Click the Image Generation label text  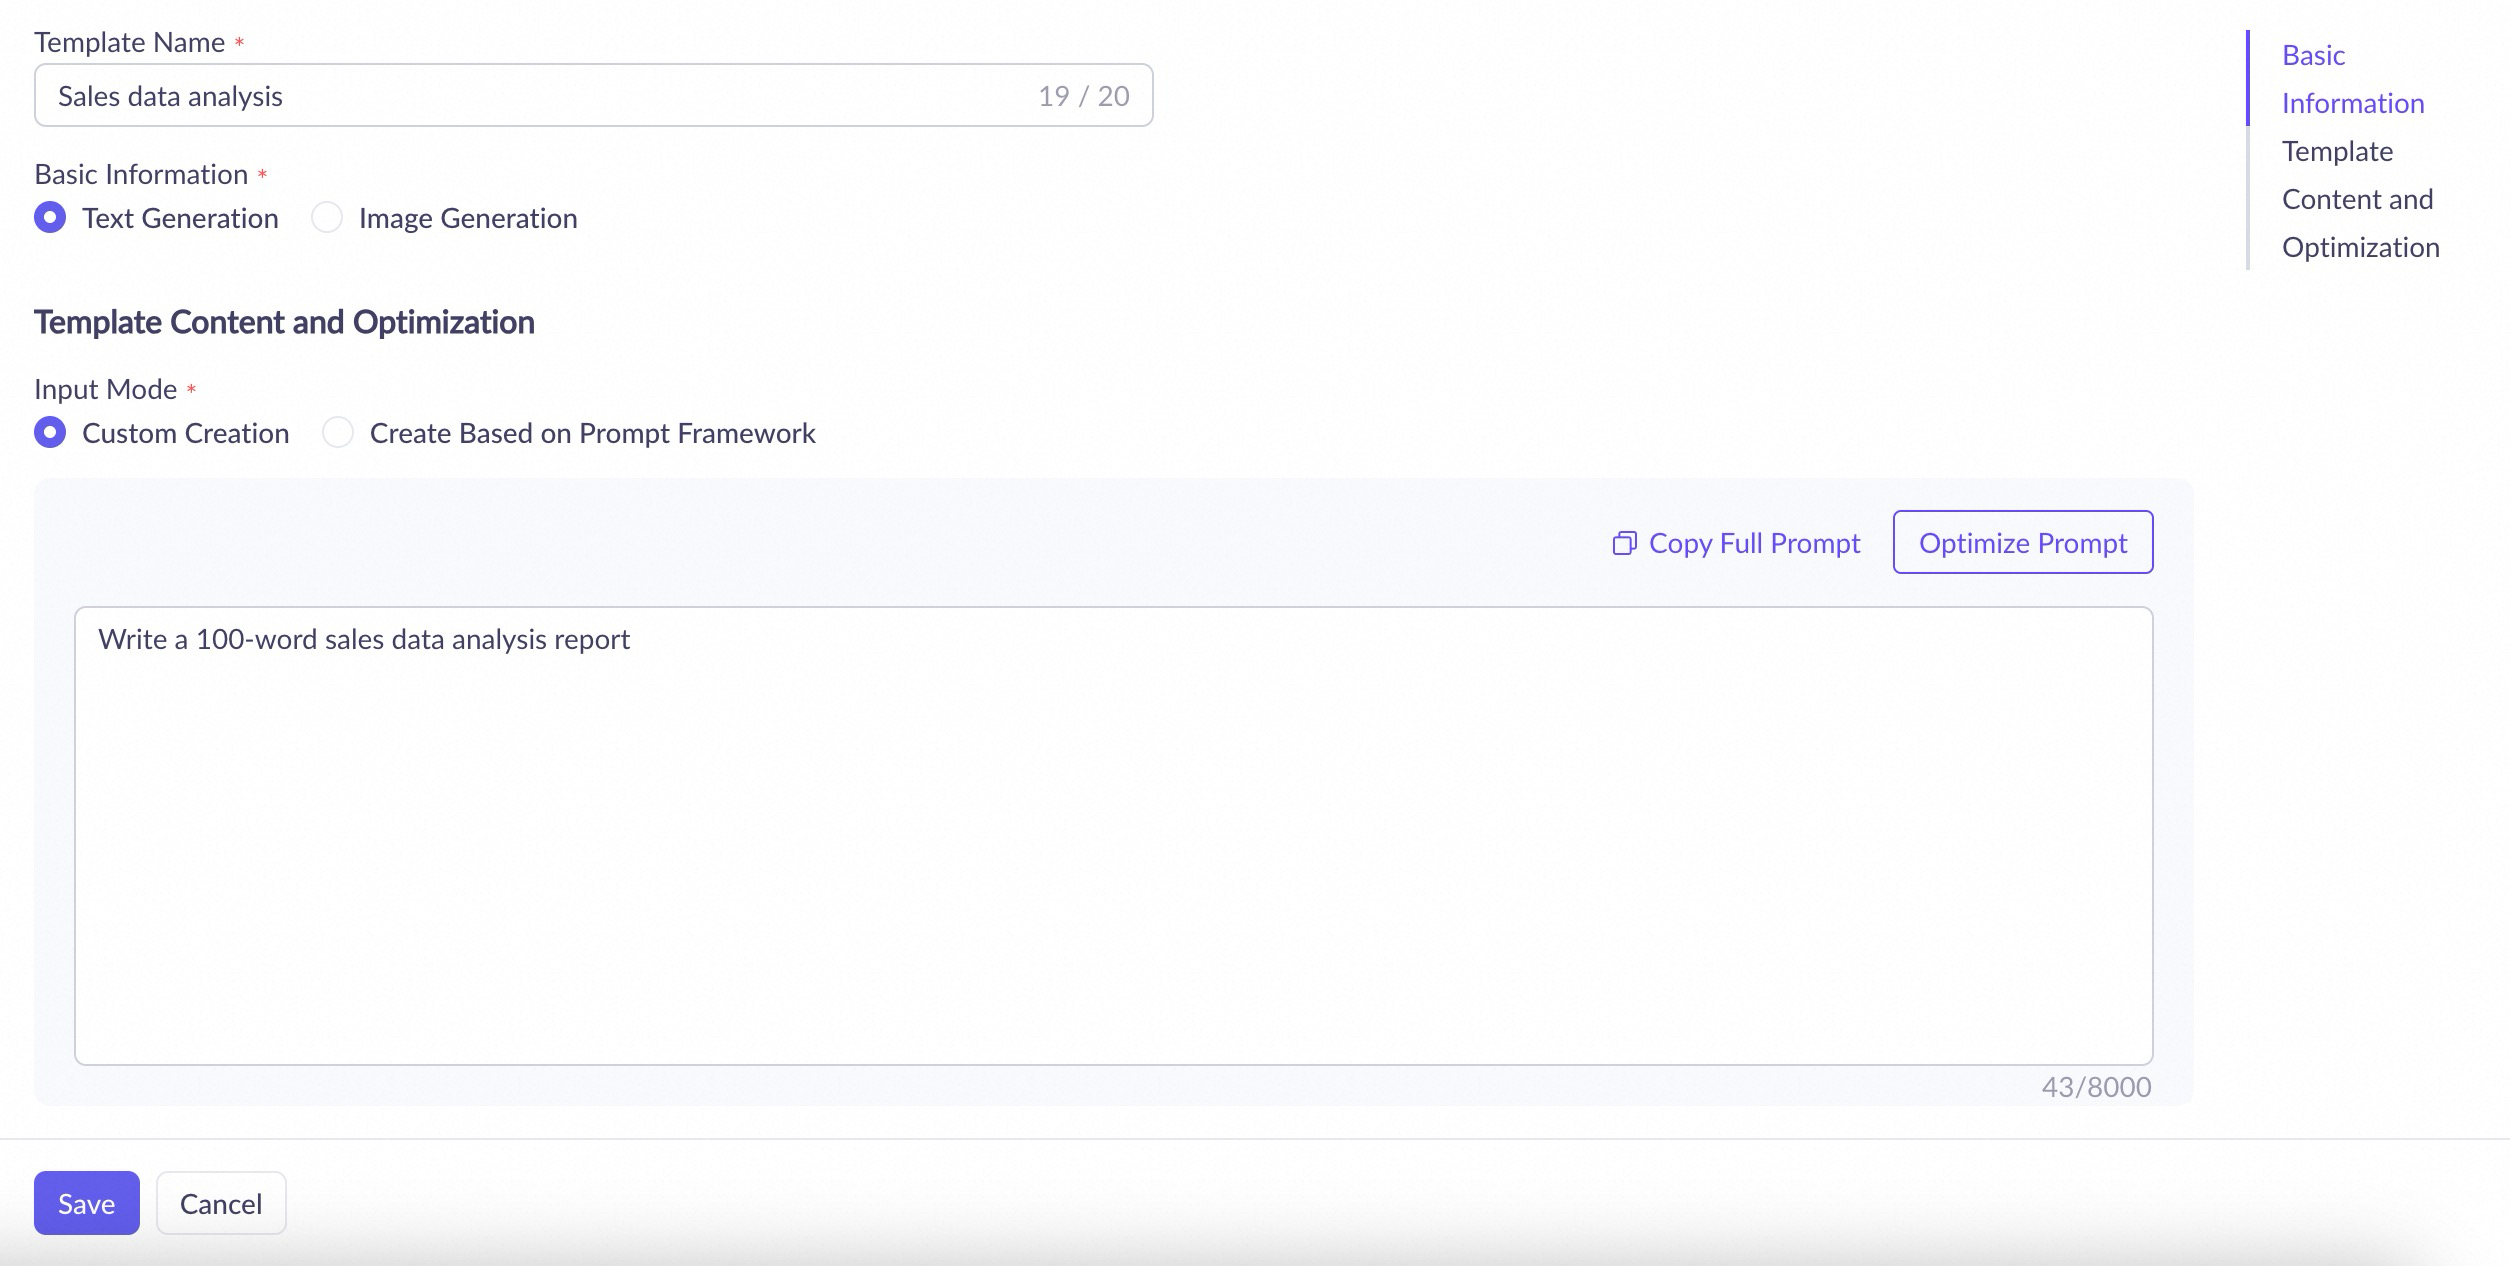point(467,218)
